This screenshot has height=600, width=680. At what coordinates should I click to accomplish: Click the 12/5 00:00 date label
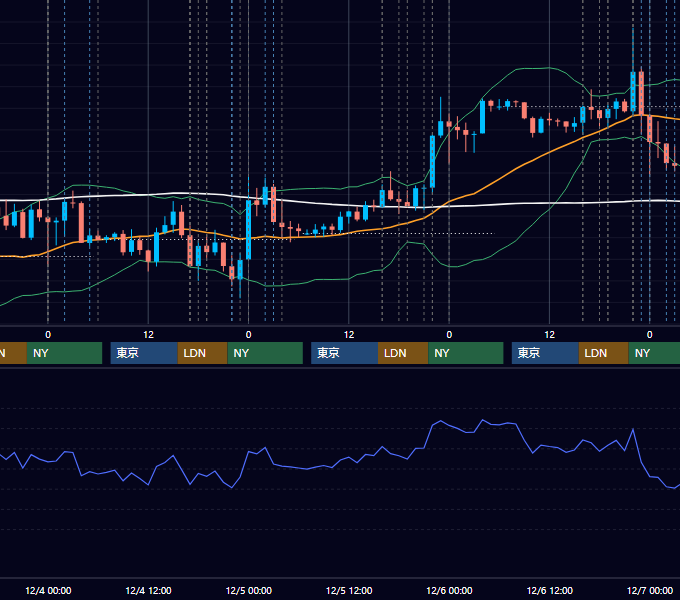(x=248, y=590)
